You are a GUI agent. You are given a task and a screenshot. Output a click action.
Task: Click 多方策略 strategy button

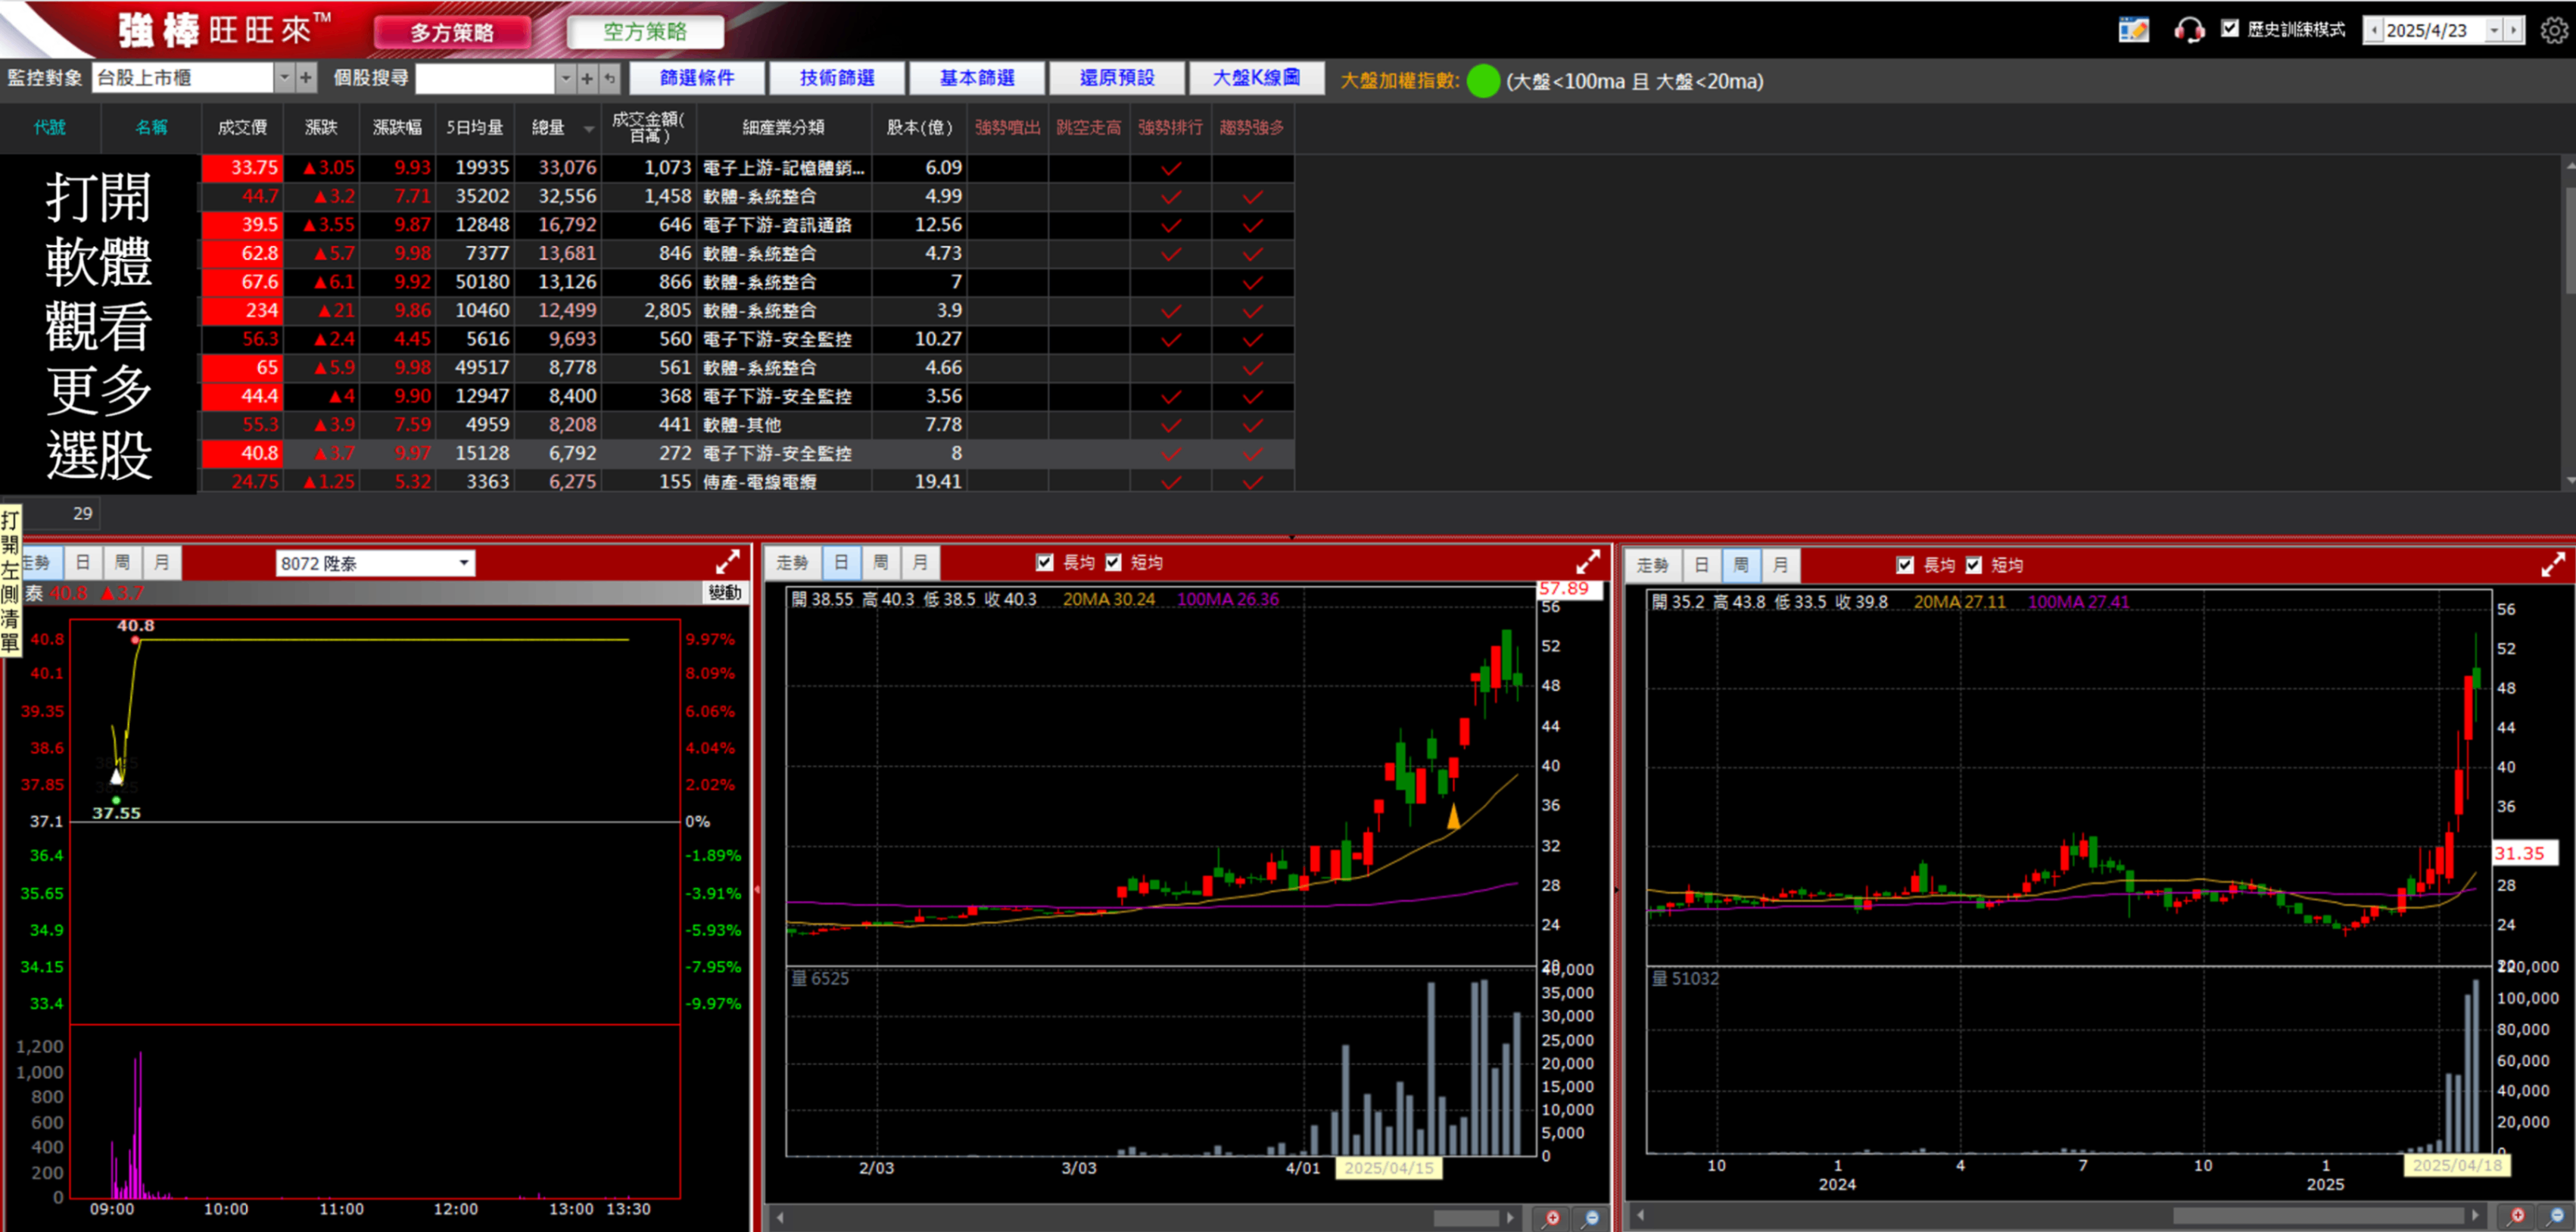point(452,32)
